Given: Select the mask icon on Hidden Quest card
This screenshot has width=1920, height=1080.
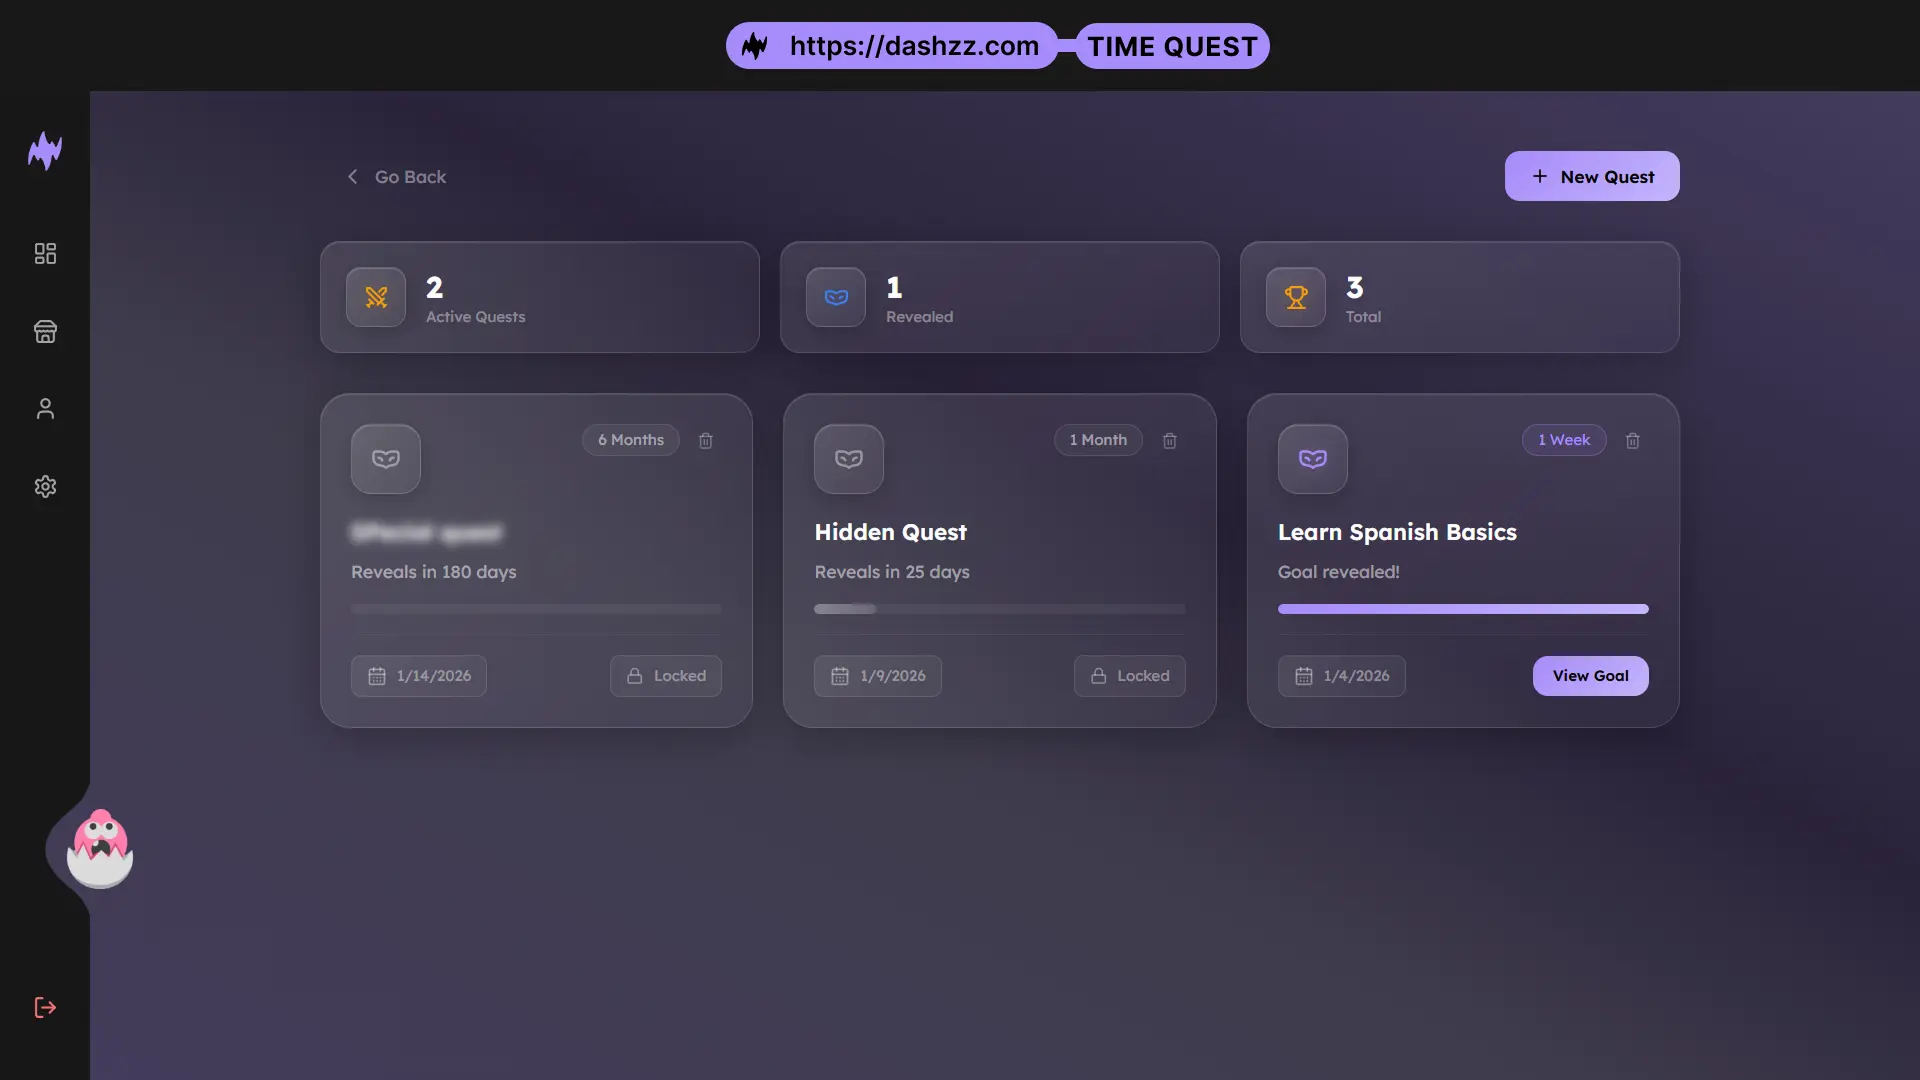Looking at the screenshot, I should tap(848, 459).
